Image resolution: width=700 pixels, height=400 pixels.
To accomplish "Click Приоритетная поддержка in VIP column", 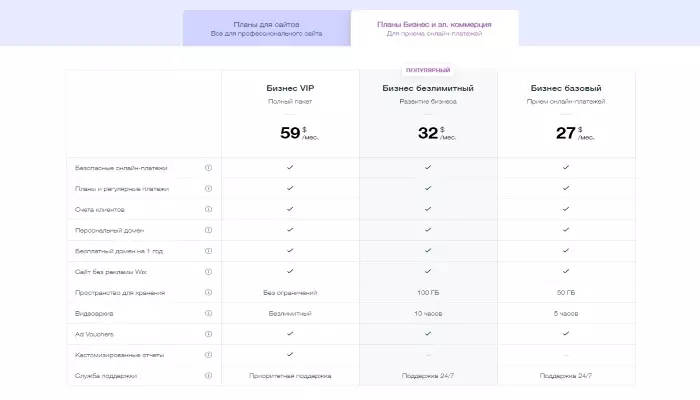I will click(290, 376).
